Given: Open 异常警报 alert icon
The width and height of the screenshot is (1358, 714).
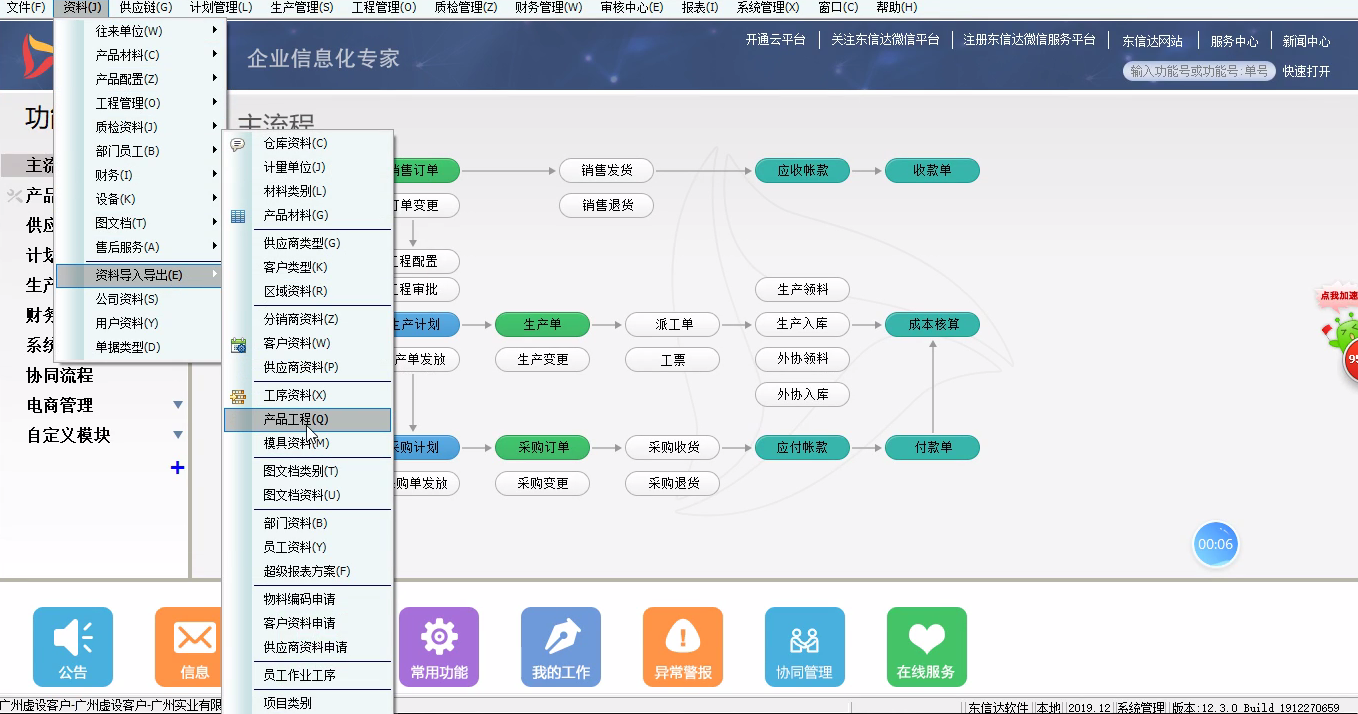Looking at the screenshot, I should pos(683,646).
